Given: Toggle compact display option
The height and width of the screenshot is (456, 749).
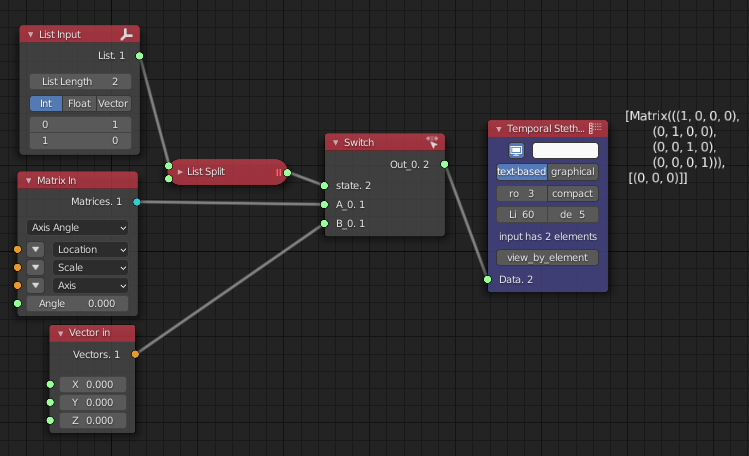Looking at the screenshot, I should (572, 193).
